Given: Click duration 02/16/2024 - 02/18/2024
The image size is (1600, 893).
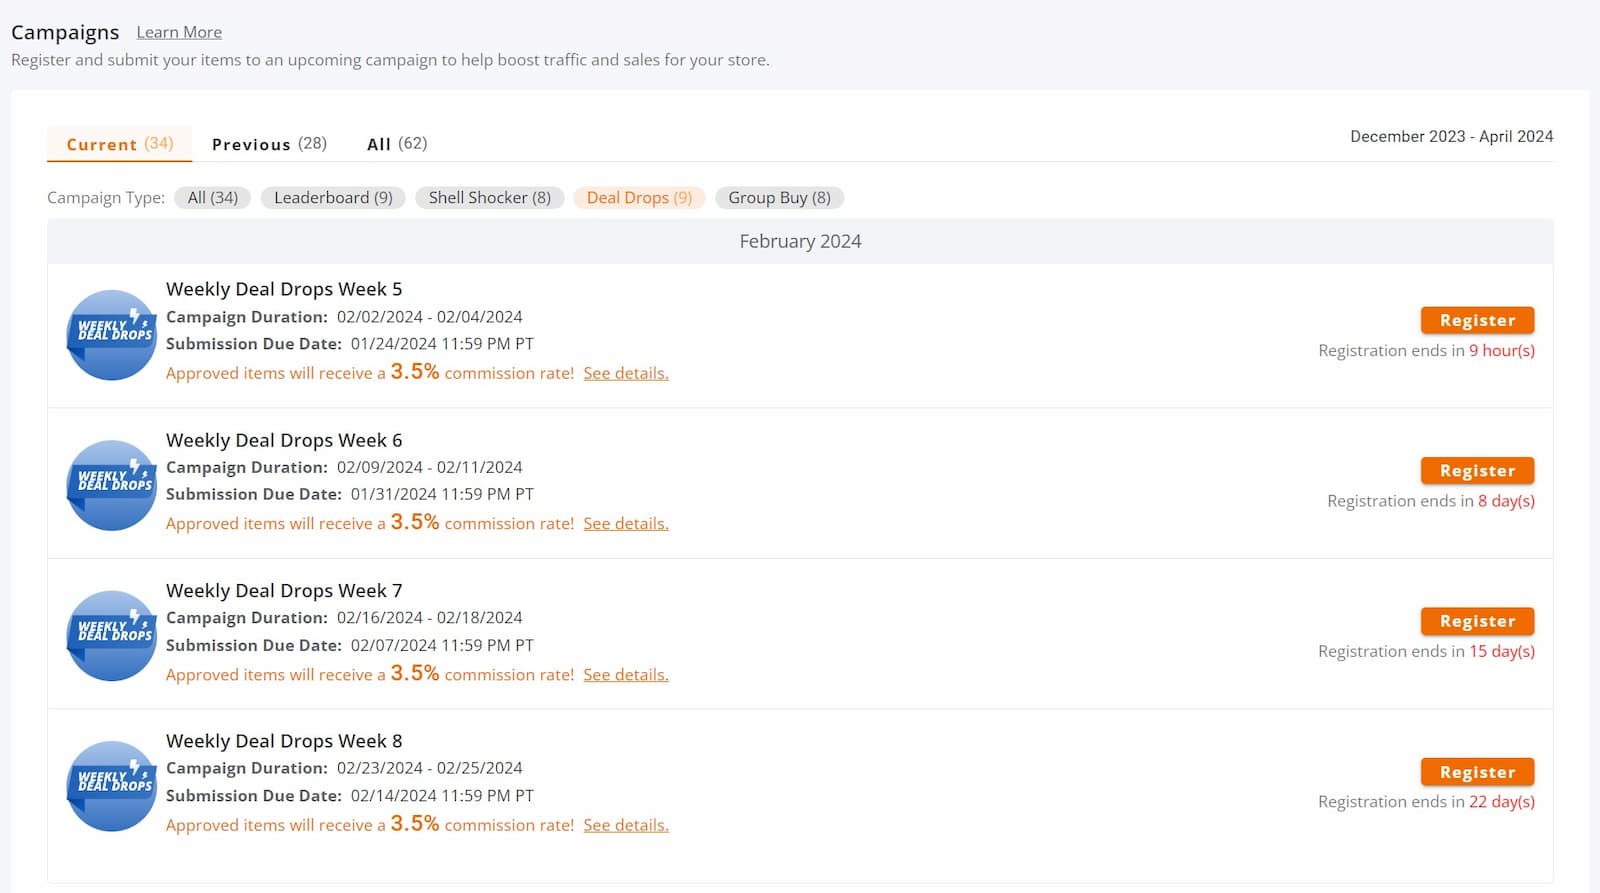Looking at the screenshot, I should point(430,617).
